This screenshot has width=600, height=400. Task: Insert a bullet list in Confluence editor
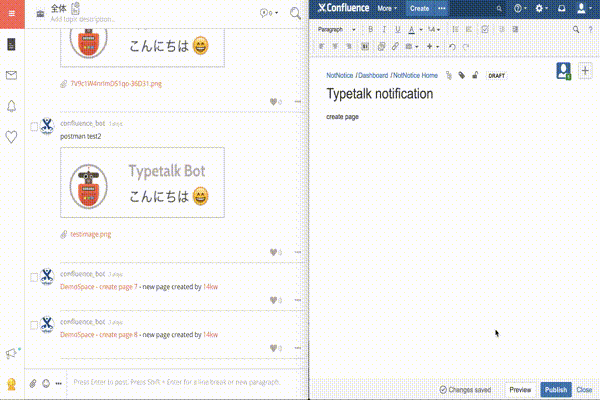coord(455,29)
